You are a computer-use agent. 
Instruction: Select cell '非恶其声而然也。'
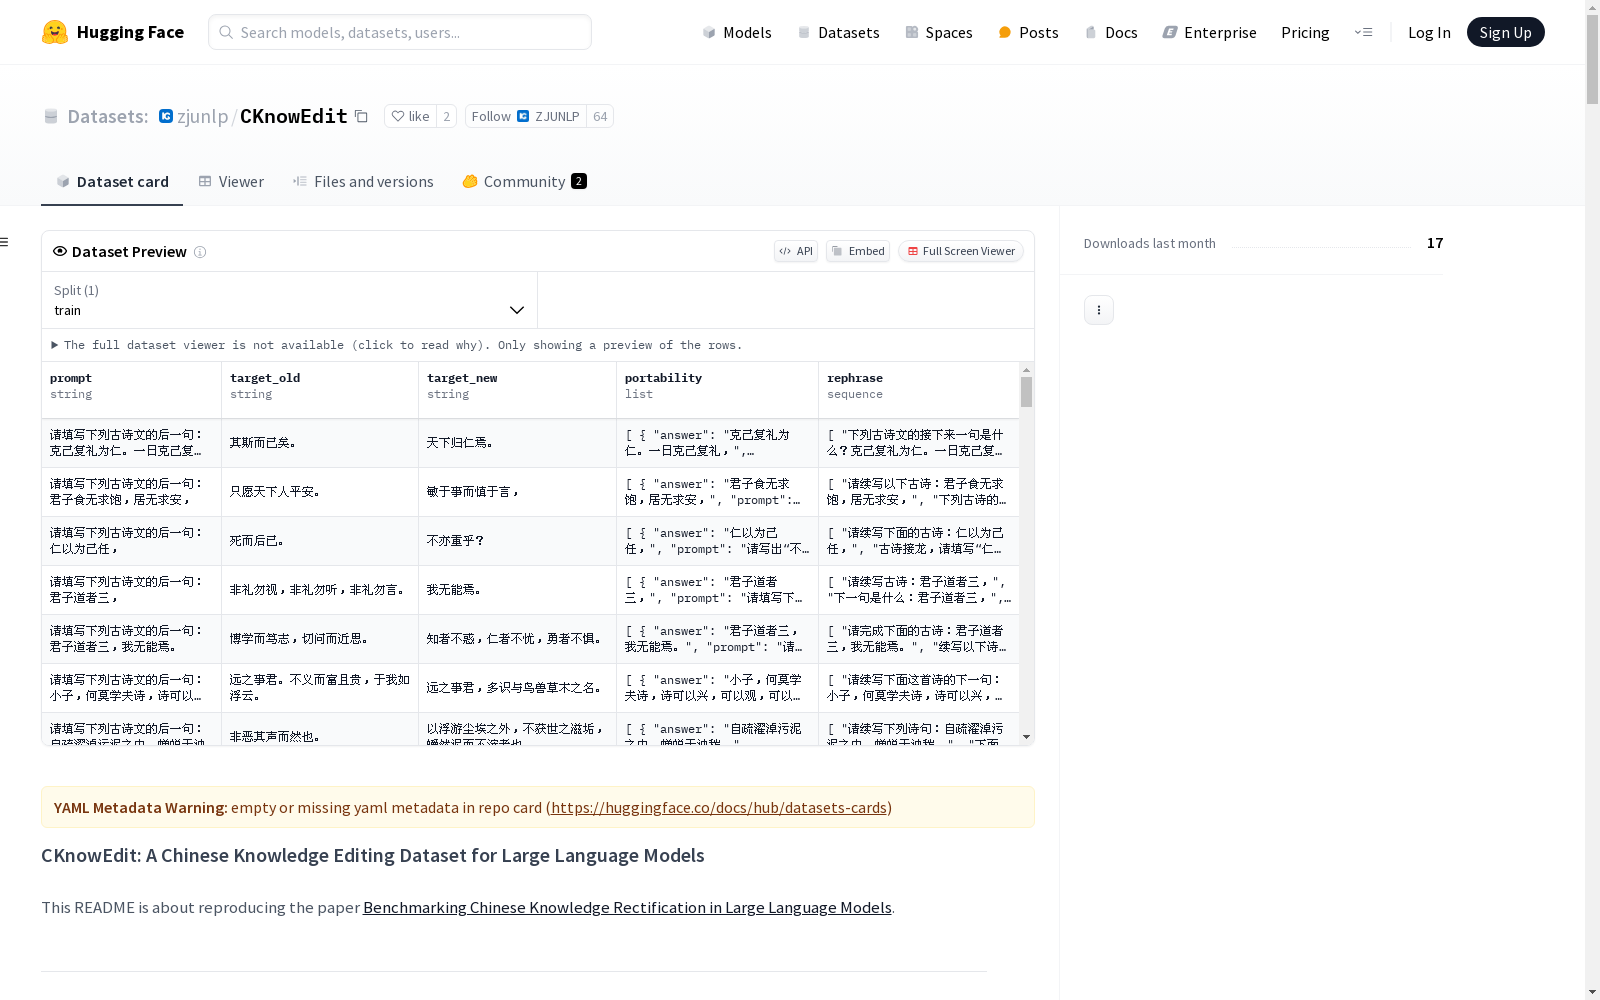coord(320,730)
